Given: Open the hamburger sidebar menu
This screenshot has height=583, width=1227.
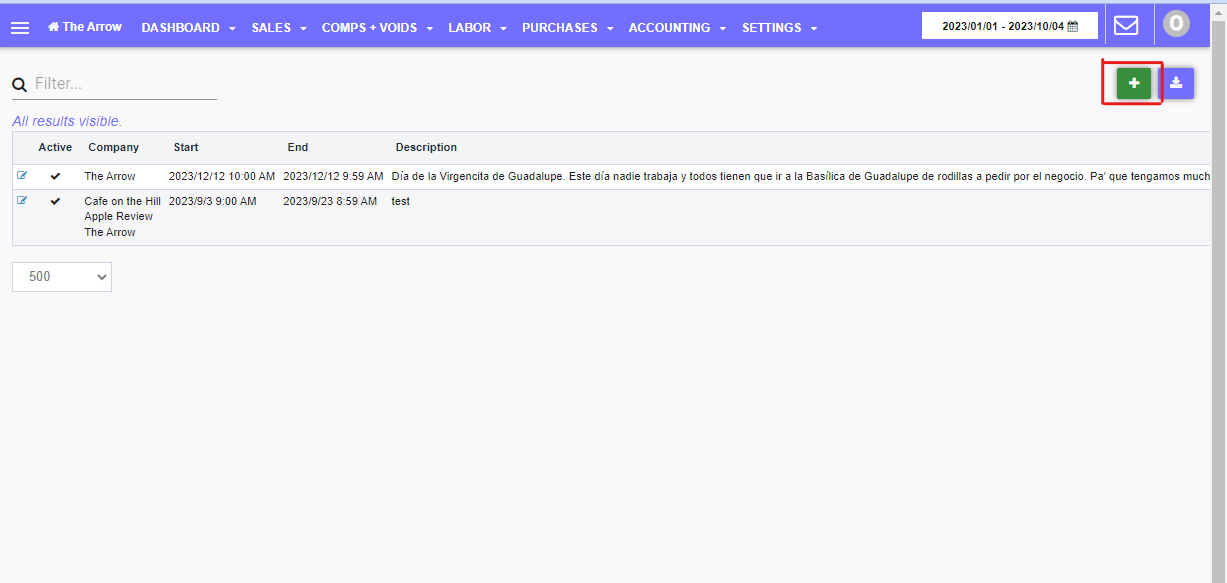Looking at the screenshot, I should click(20, 28).
